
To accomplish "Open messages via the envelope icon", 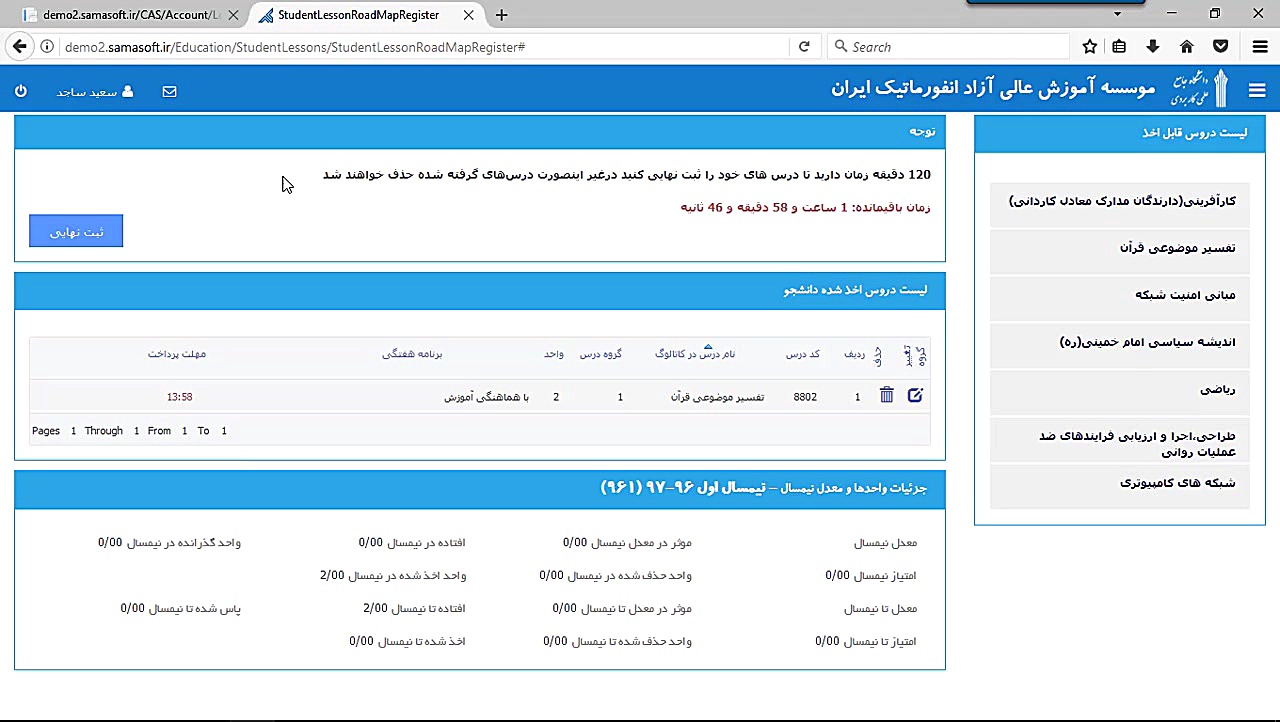I will (169, 91).
